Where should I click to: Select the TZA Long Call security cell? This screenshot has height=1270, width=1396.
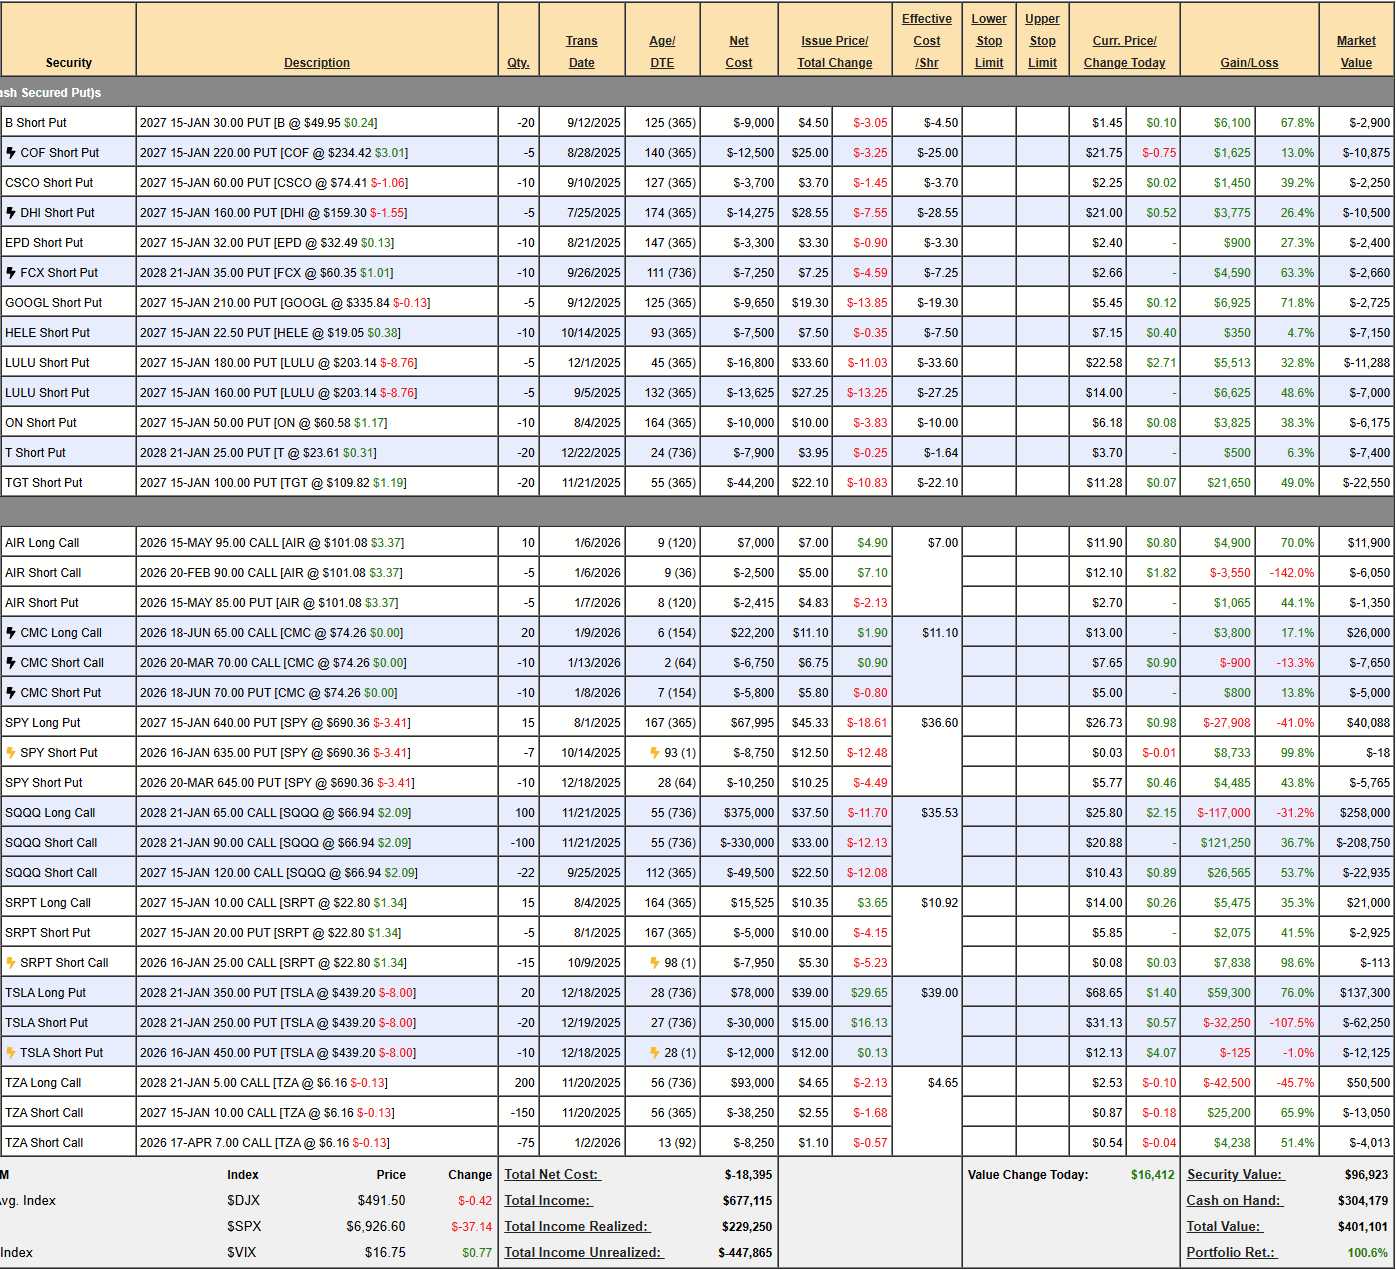point(43,1083)
